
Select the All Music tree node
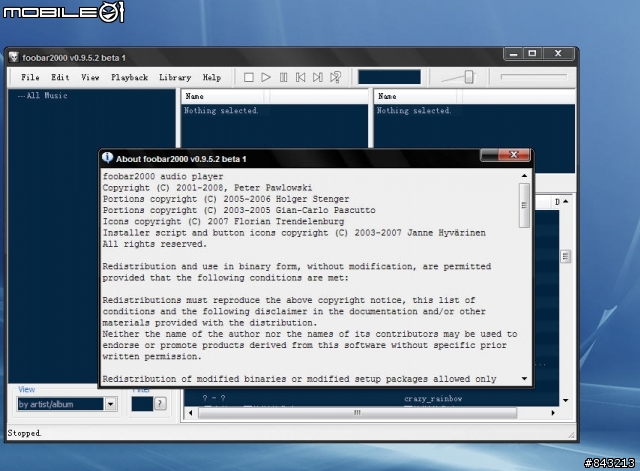click(47, 96)
